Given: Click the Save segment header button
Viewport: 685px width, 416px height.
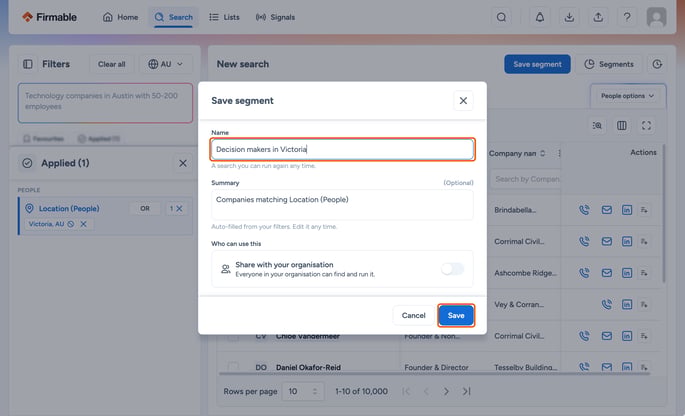Looking at the screenshot, I should [537, 64].
